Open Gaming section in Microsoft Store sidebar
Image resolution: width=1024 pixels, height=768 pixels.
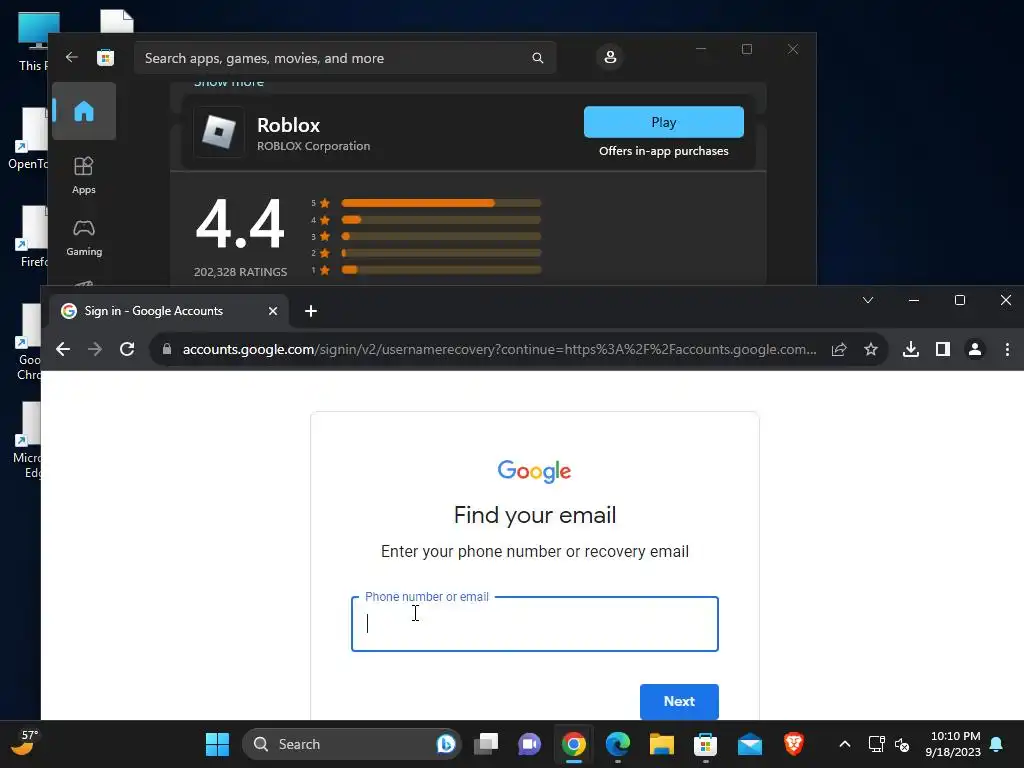click(84, 238)
